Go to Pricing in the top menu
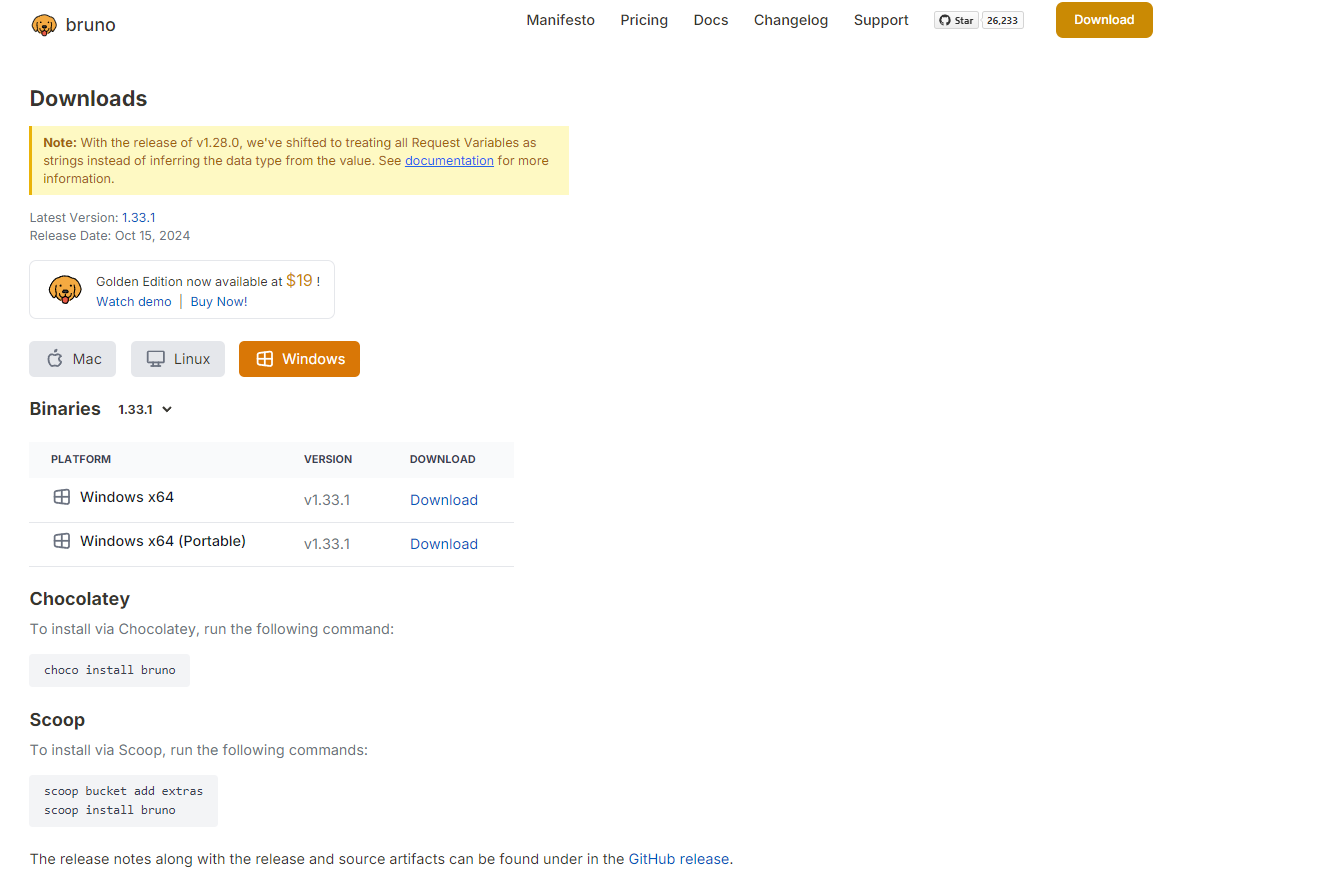Screen dimensions: 1326x881 click(644, 20)
